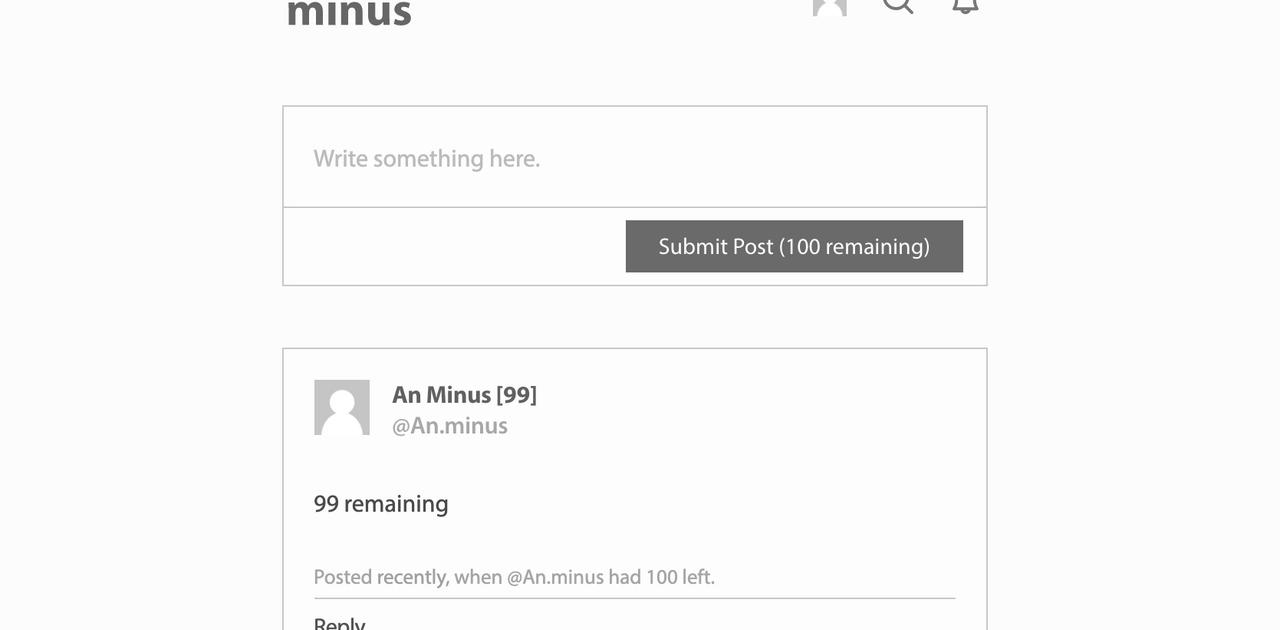Open the search magnifier icon
This screenshot has height=630, width=1280.
click(898, 4)
